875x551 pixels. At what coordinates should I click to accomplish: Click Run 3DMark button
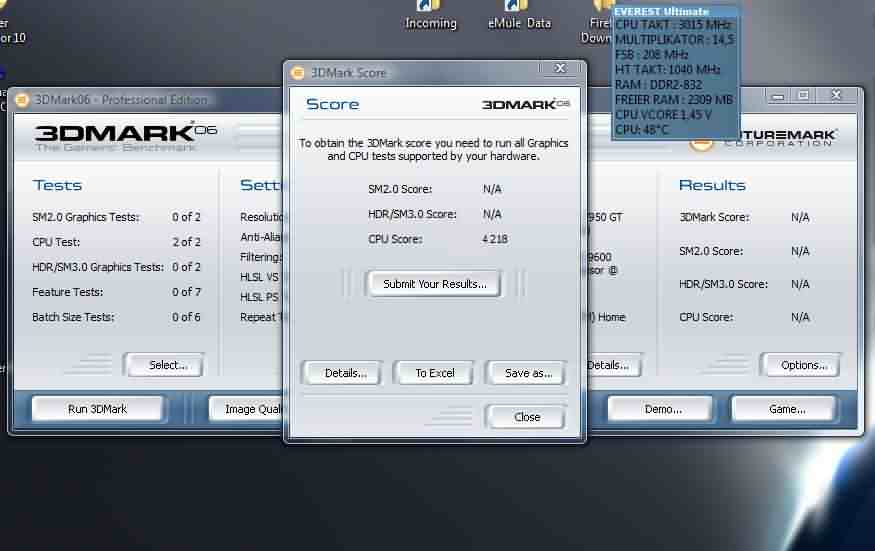coord(98,409)
